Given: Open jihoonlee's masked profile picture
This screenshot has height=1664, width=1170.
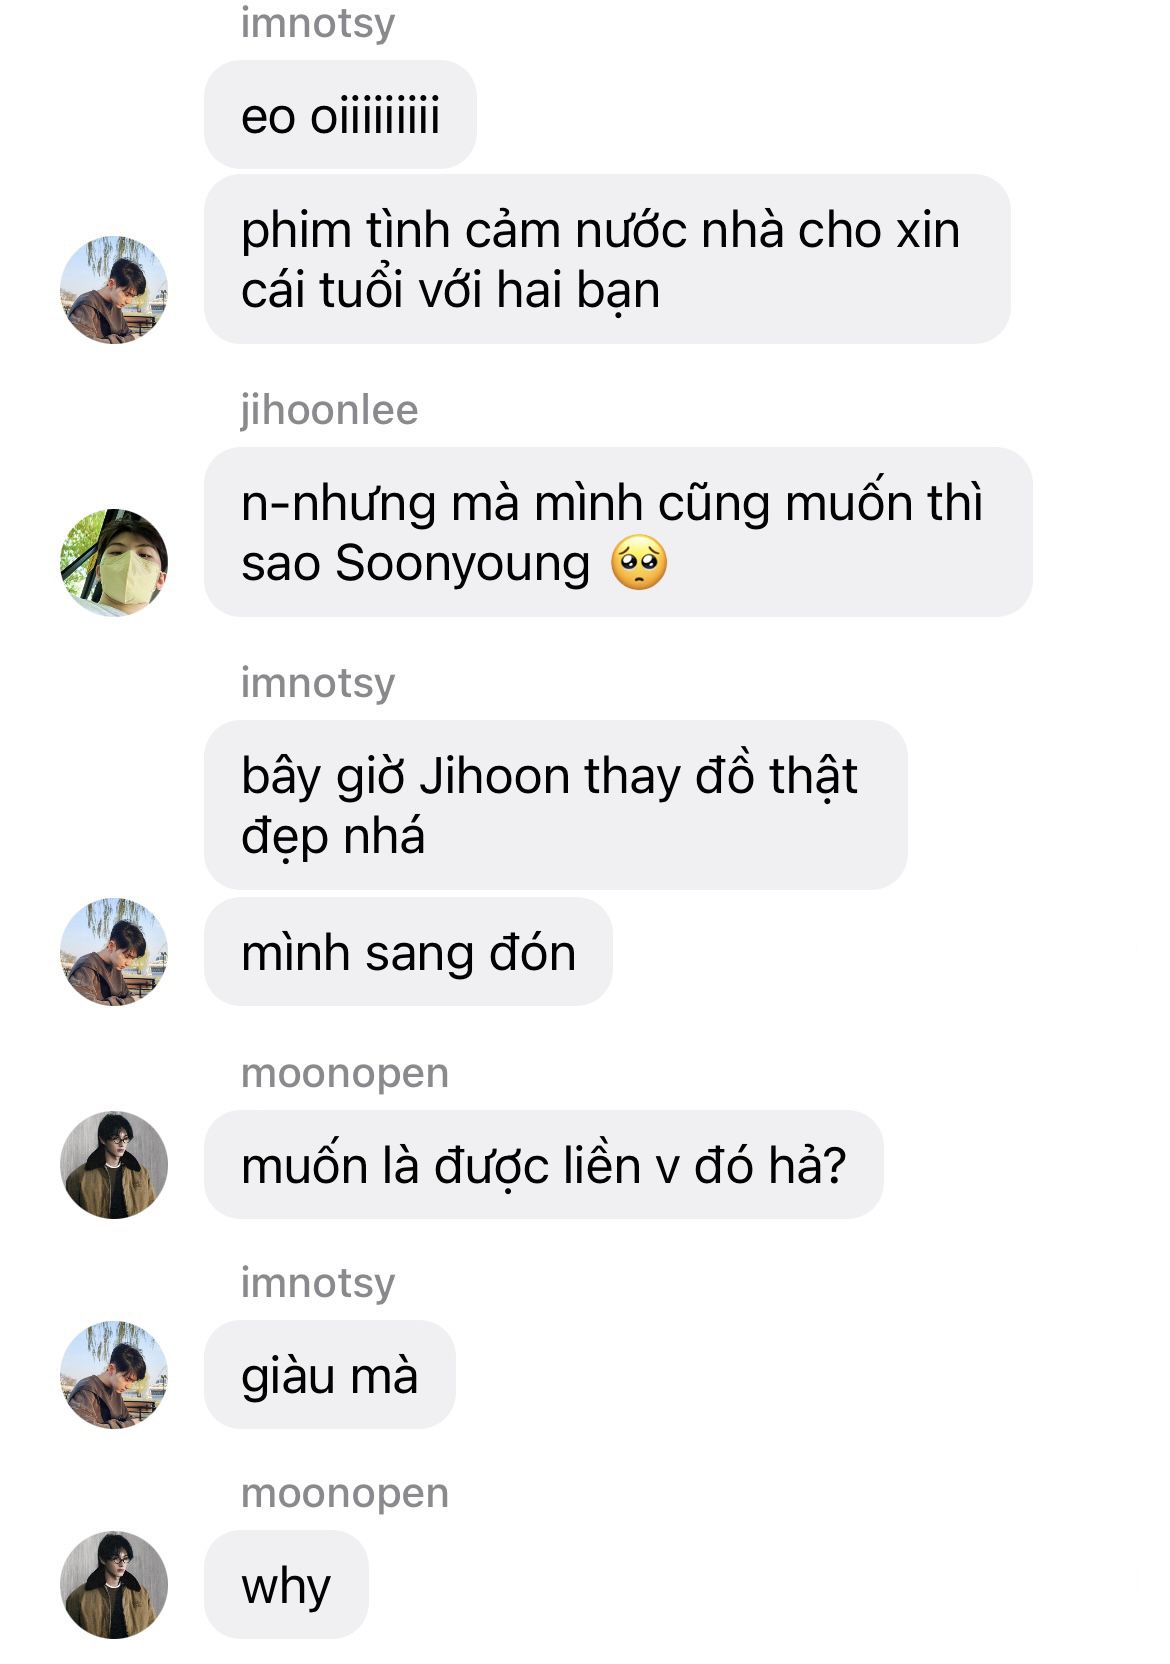Looking at the screenshot, I should click(114, 563).
